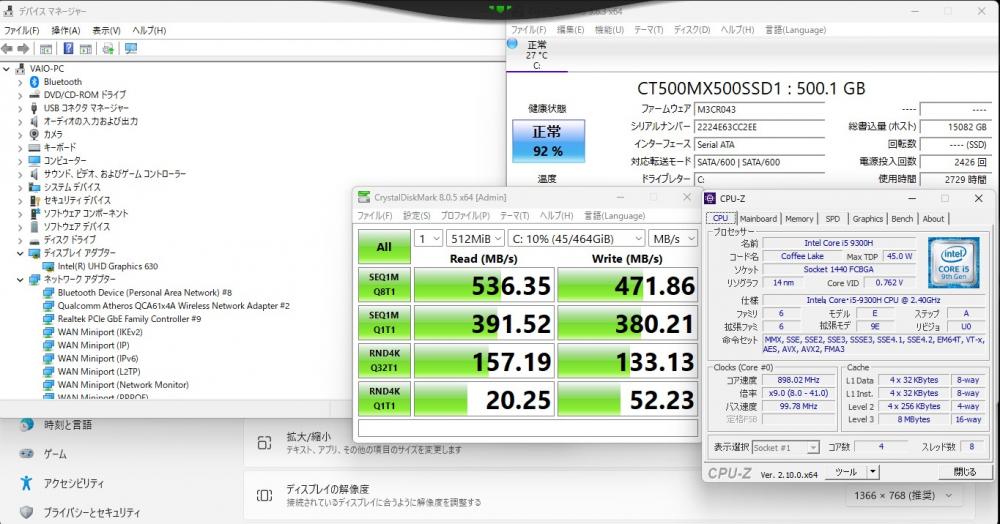The height and width of the screenshot is (524, 1000).
Task: Click the 閉じる button in CPU-Z
Action: tap(965, 472)
